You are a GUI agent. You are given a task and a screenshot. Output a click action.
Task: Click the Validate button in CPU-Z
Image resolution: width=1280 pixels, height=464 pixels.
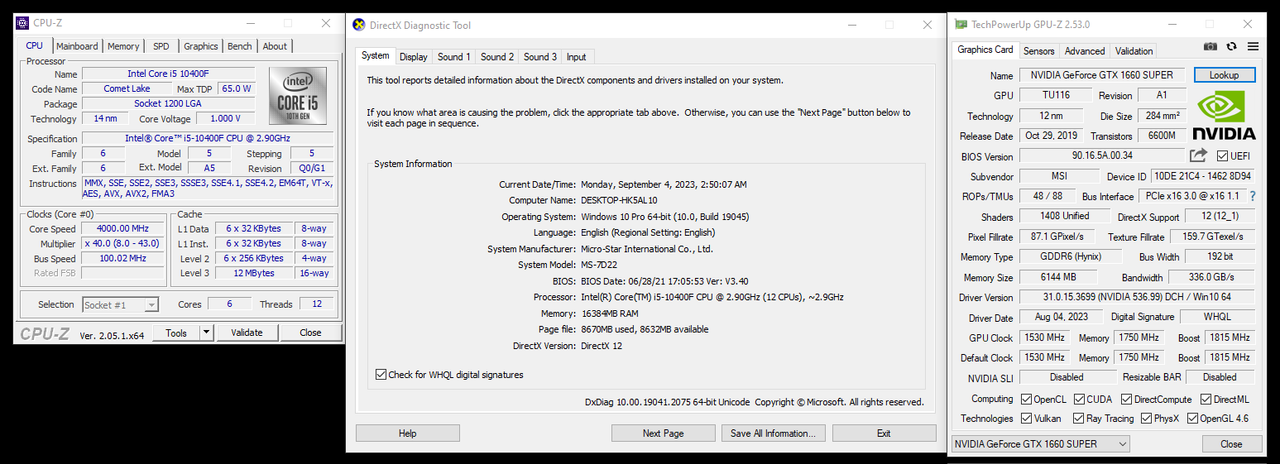pyautogui.click(x=246, y=332)
